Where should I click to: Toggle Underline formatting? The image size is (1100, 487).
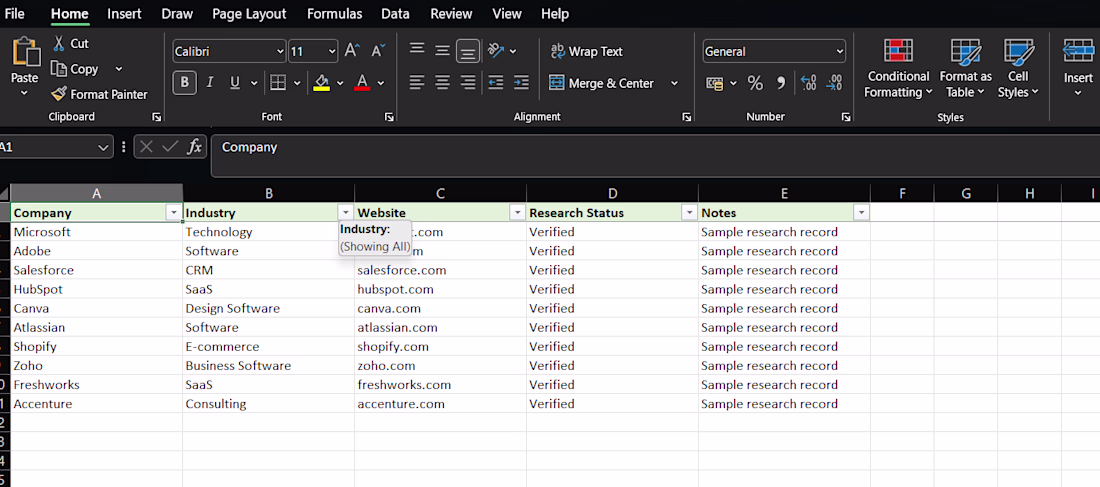[x=234, y=83]
